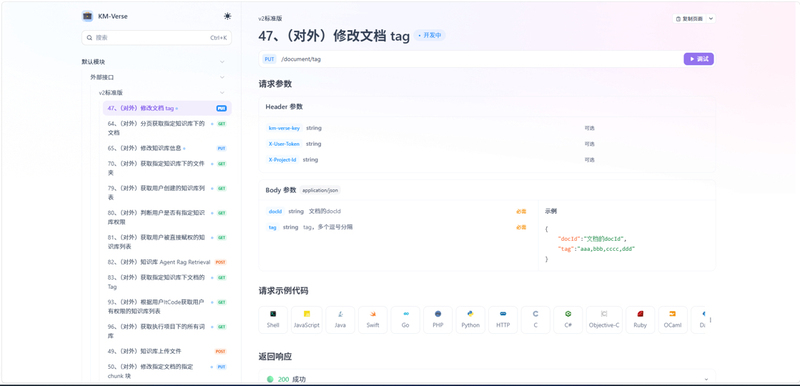Open 80、判断用户是否有指定知识库权限 entry

[167, 217]
